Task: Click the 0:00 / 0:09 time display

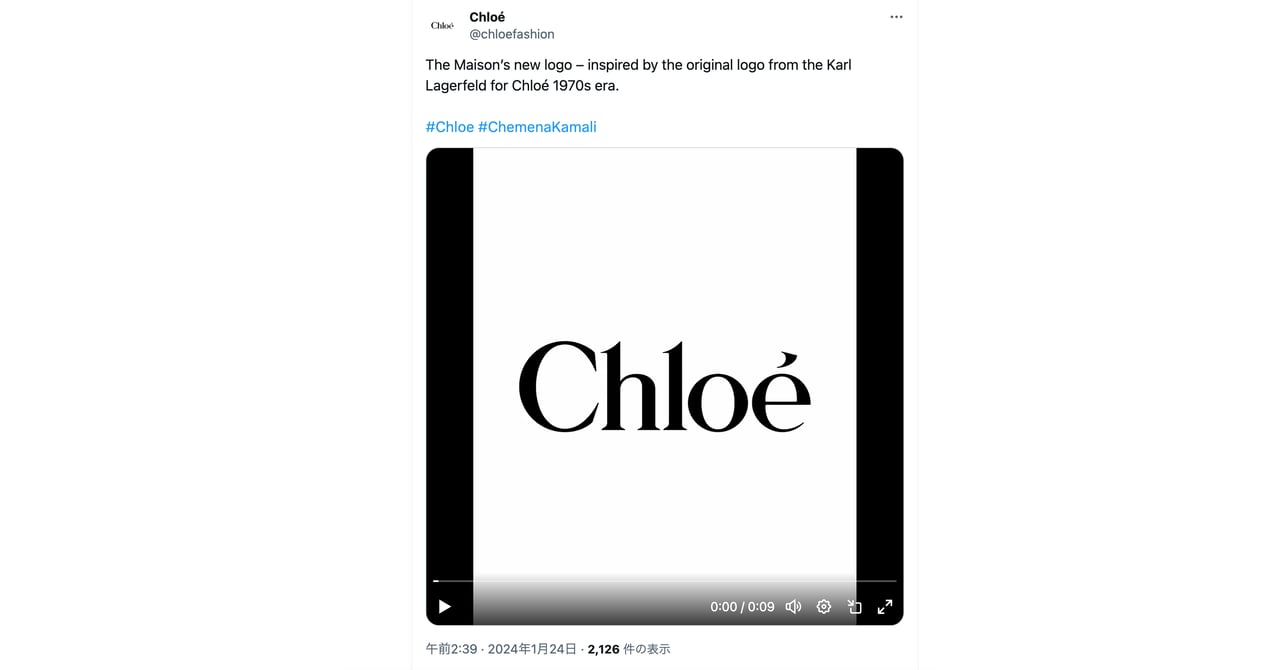Action: (742, 607)
